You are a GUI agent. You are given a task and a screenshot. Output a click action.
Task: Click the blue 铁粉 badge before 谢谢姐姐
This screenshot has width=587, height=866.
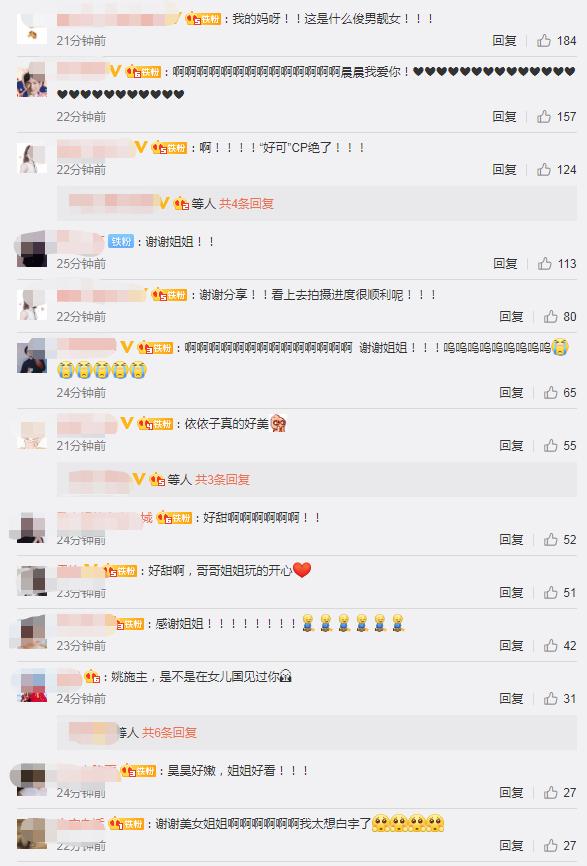121,241
